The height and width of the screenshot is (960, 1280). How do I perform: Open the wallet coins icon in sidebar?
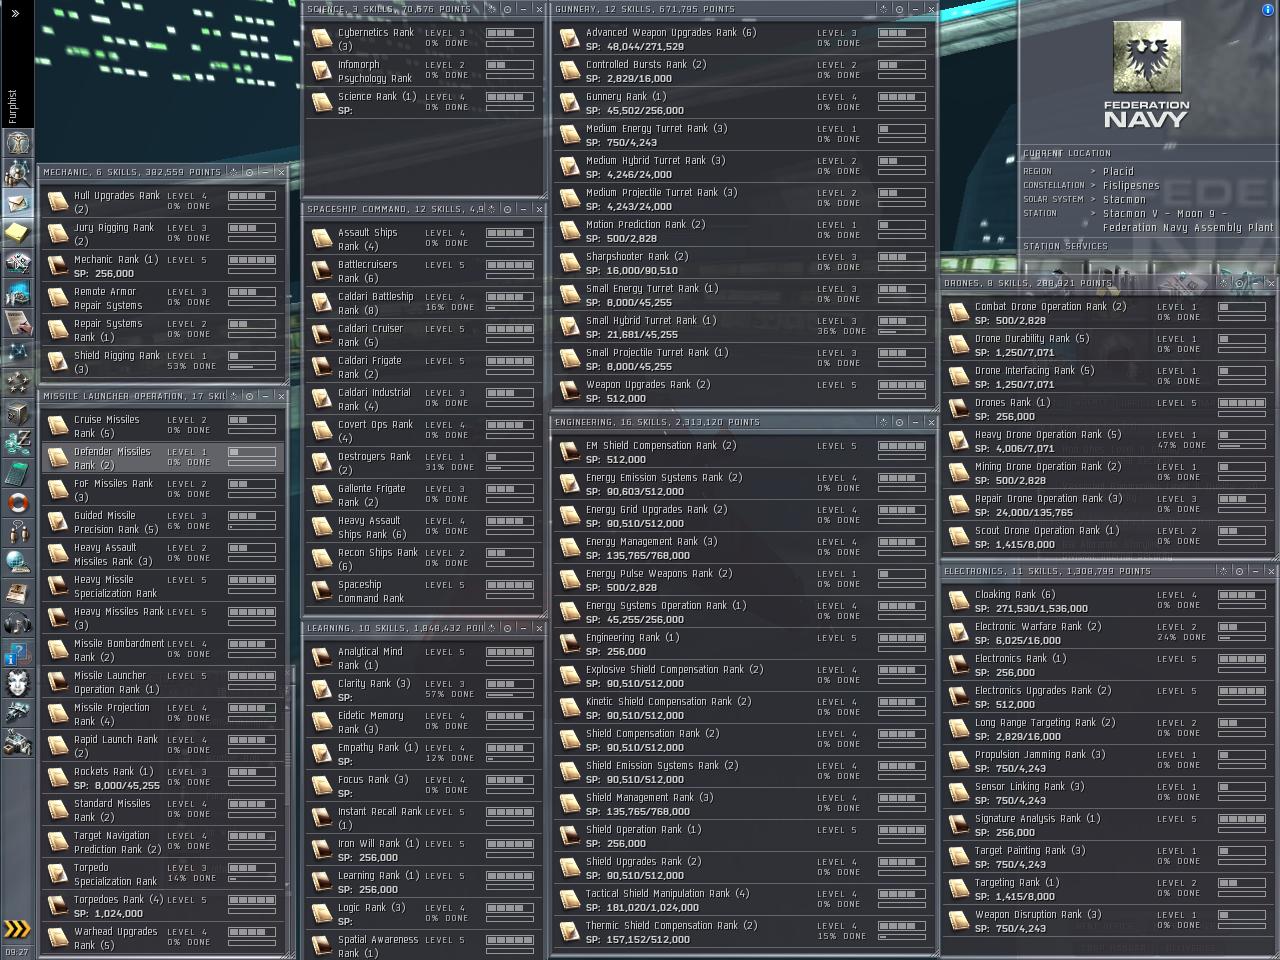17,442
